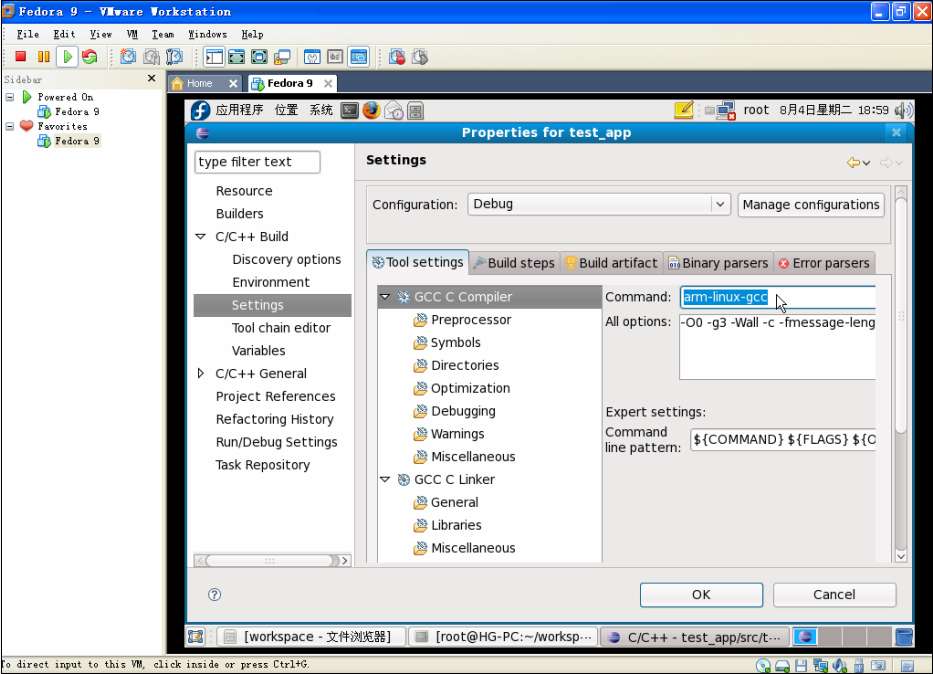Image resolution: width=933 pixels, height=674 pixels.
Task: Switch to C/C++ test_app taskbar window
Action: (x=695, y=637)
